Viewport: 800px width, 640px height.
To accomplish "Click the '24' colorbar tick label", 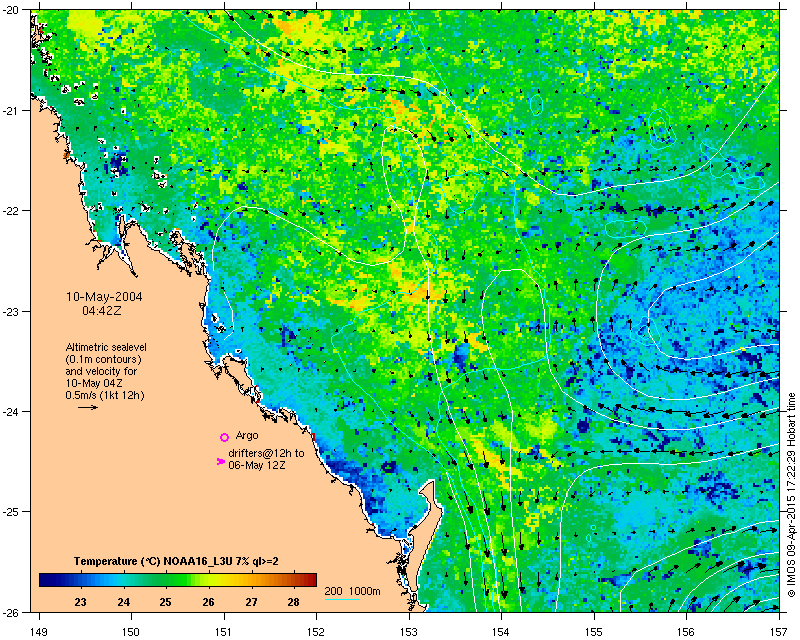I will [x=123, y=602].
